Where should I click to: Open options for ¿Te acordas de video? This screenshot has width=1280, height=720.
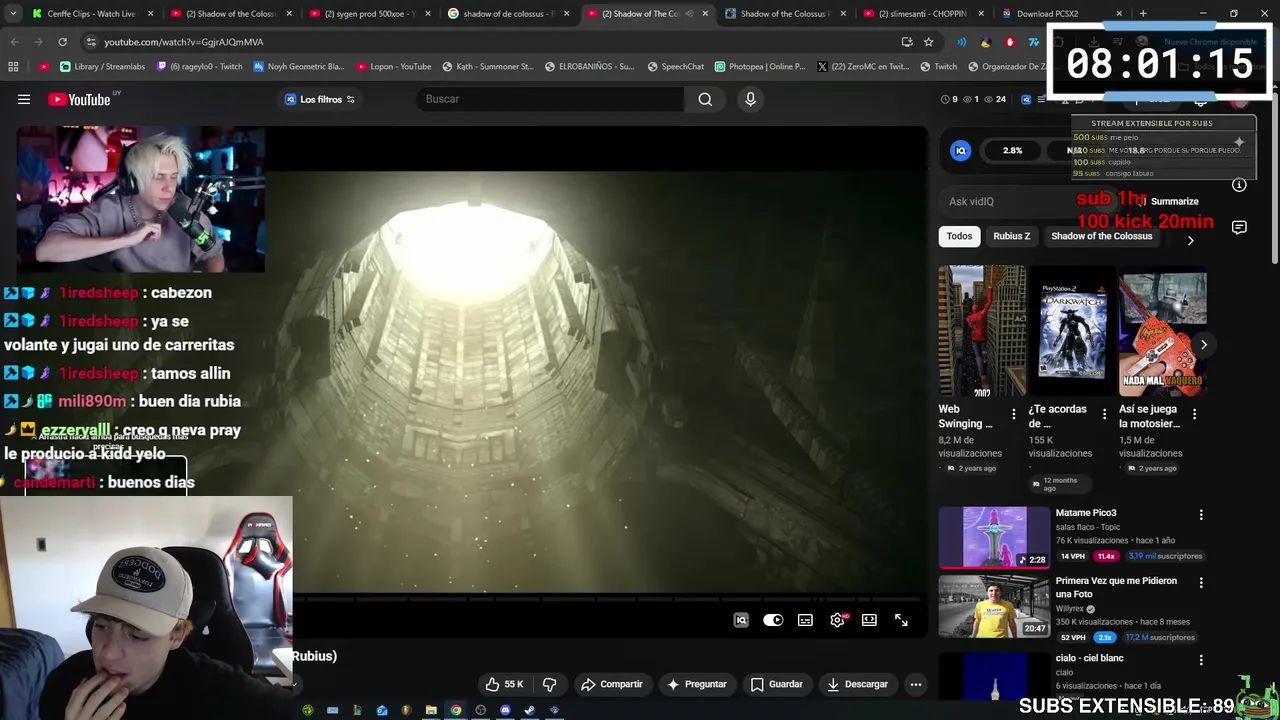tap(1104, 414)
